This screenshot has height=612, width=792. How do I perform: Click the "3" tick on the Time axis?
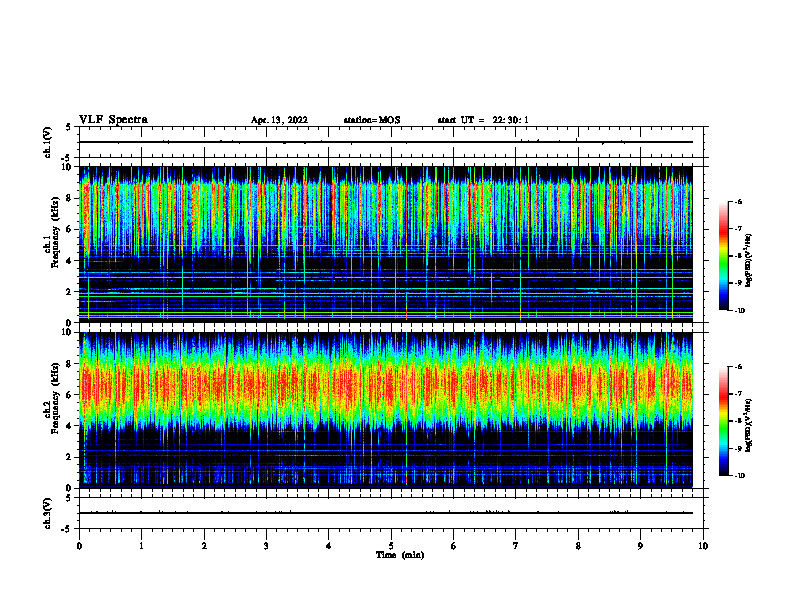click(266, 546)
